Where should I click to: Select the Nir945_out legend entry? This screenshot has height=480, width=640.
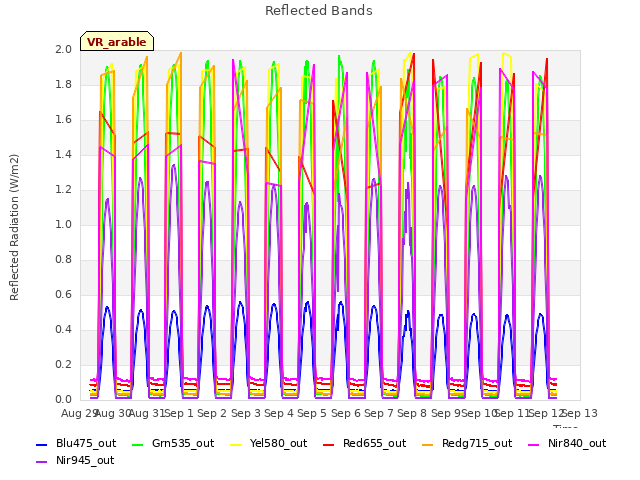tap(75, 460)
